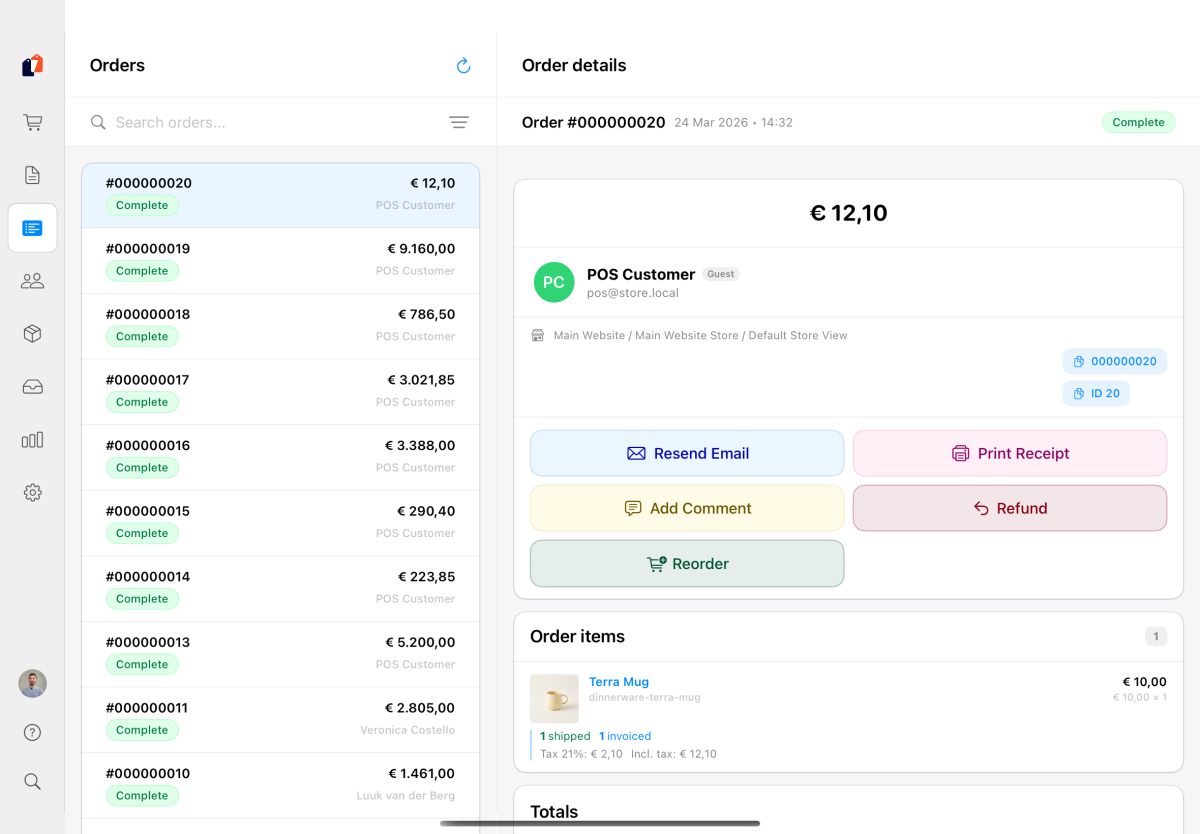
Task: Open the inbox tray icon in the sidebar
Action: click(x=32, y=386)
